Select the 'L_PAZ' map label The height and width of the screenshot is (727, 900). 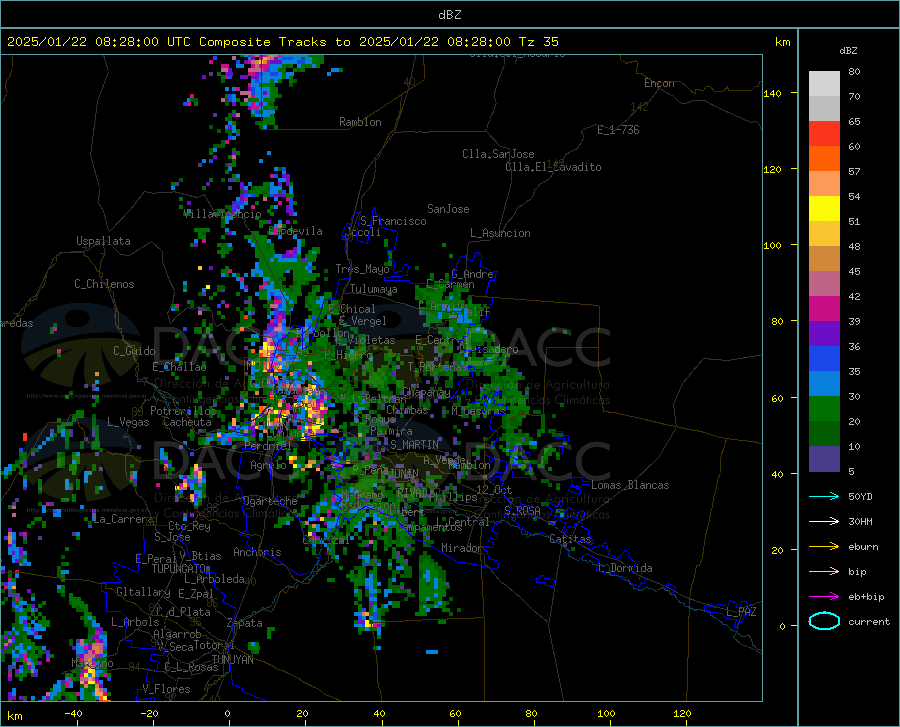(x=741, y=612)
